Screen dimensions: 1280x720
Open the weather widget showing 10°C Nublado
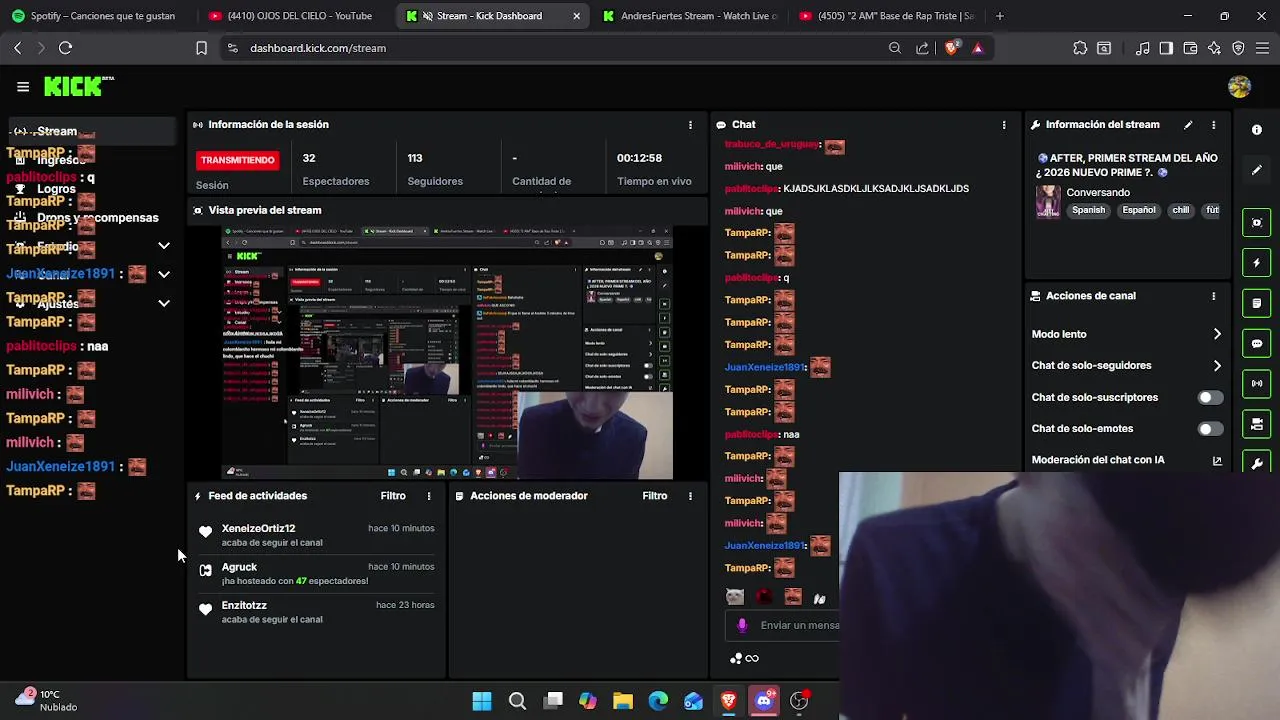(46, 700)
